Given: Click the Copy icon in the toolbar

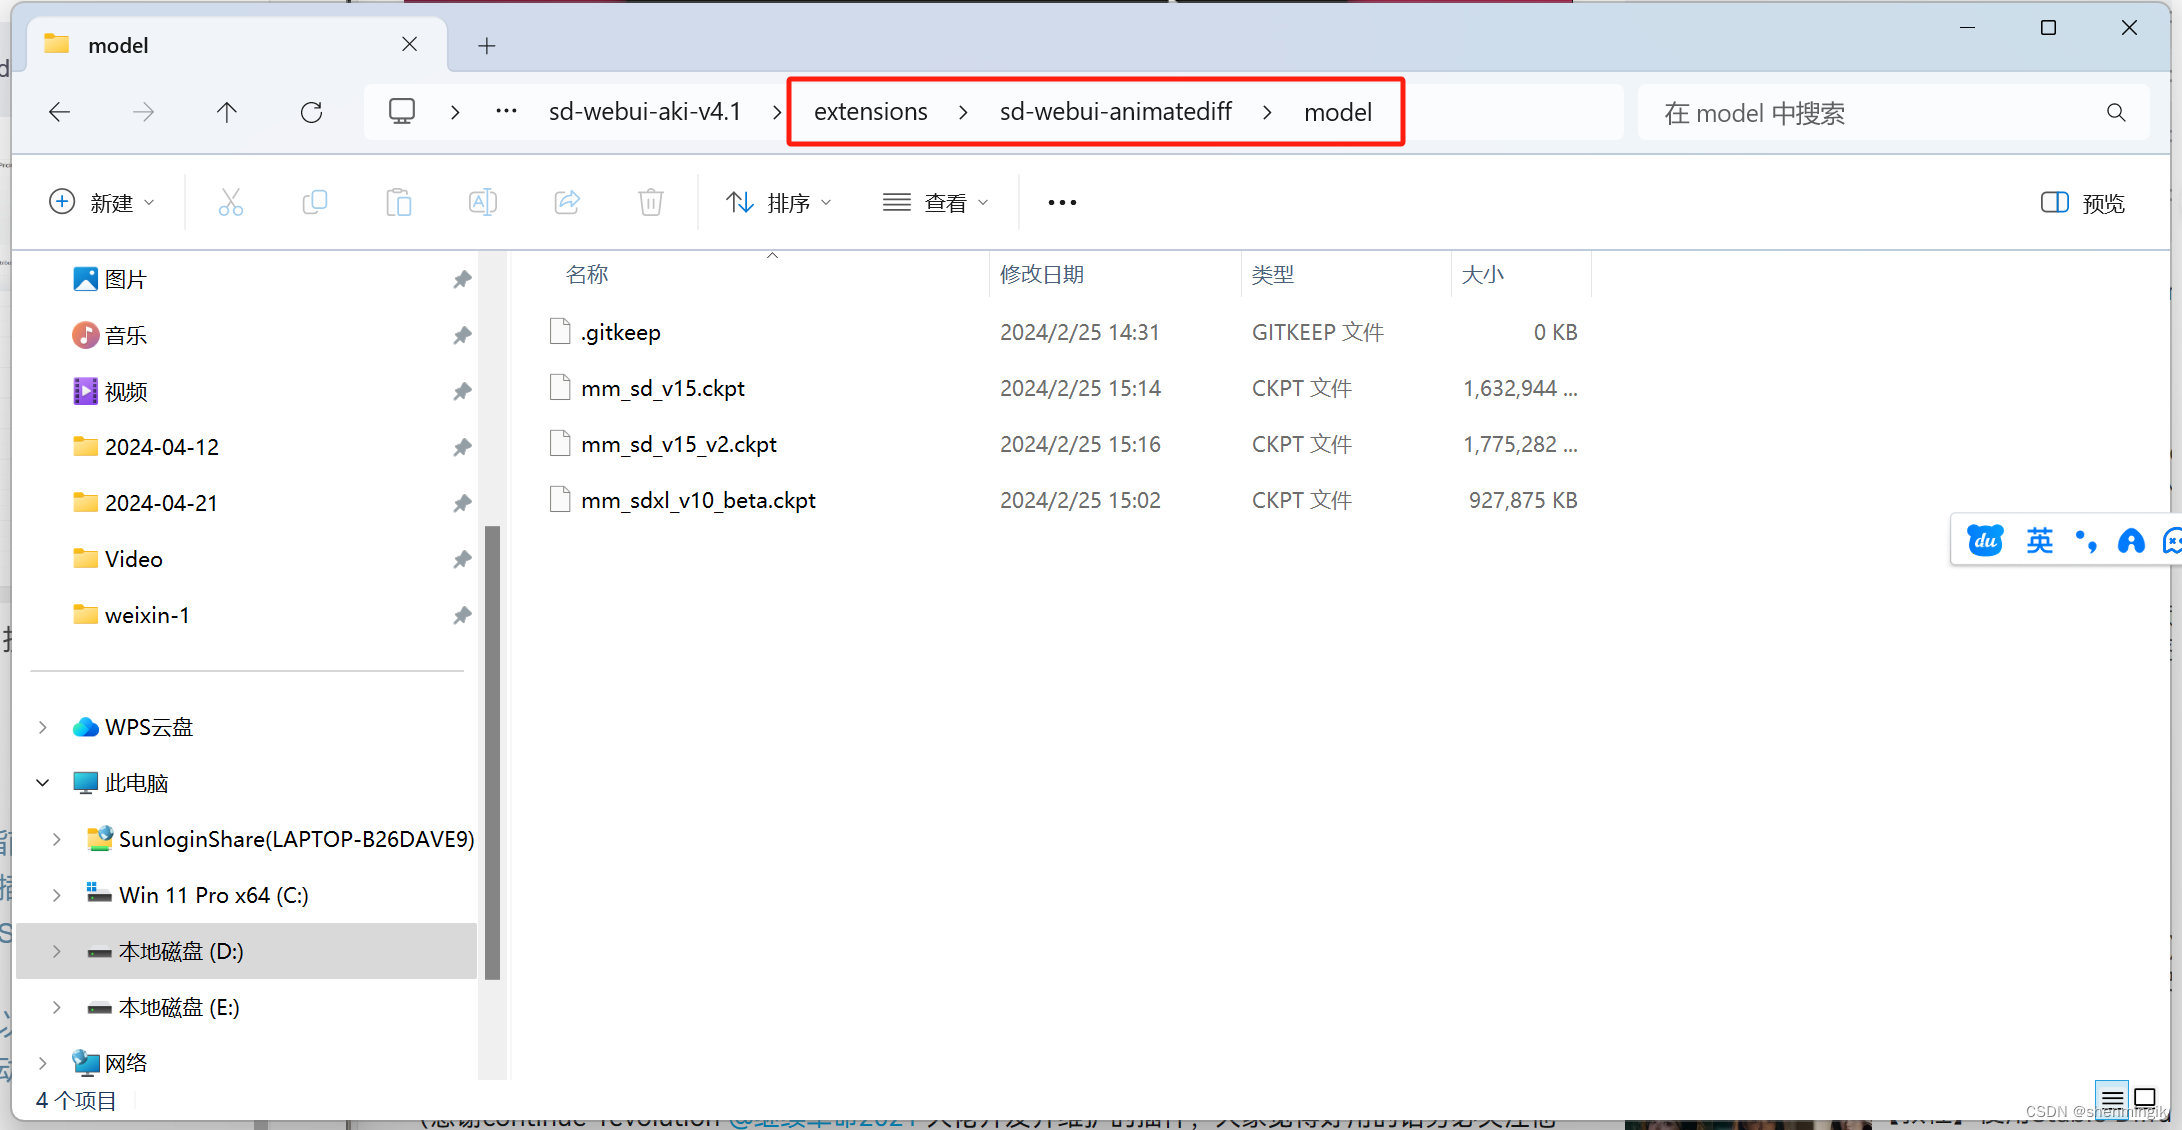Looking at the screenshot, I should (x=315, y=202).
